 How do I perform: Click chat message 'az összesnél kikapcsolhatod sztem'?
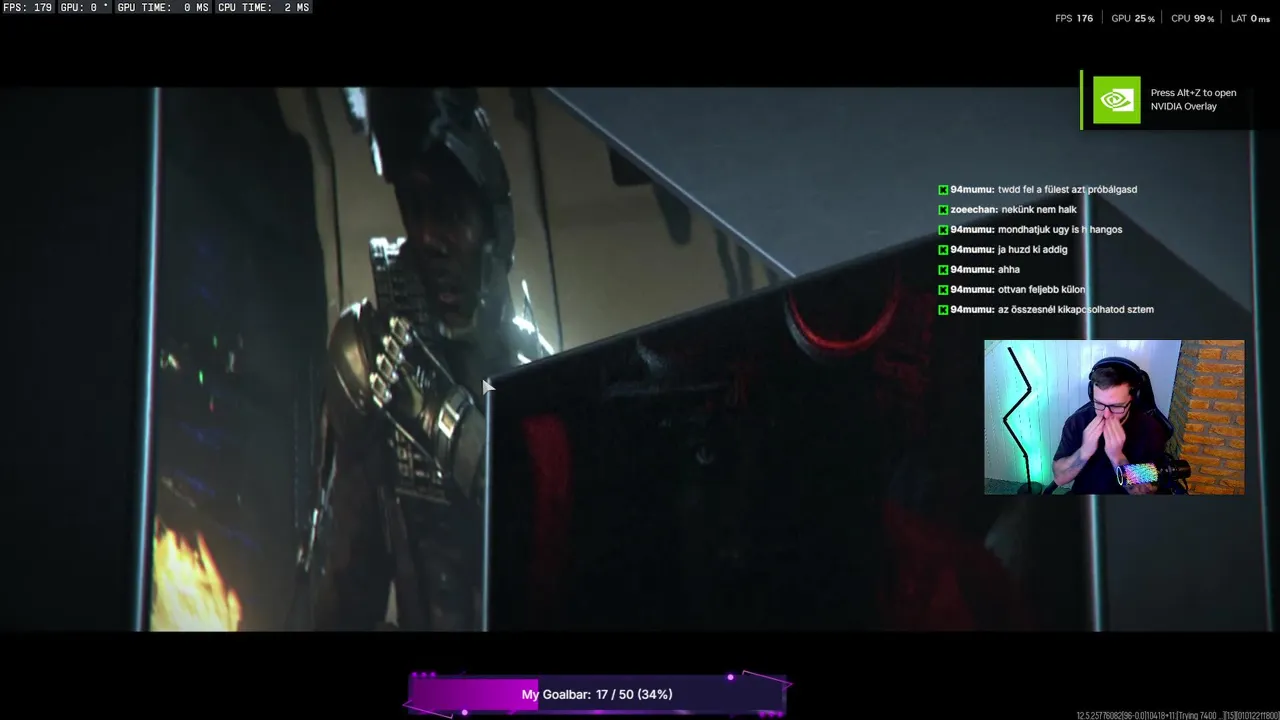(x=1076, y=309)
